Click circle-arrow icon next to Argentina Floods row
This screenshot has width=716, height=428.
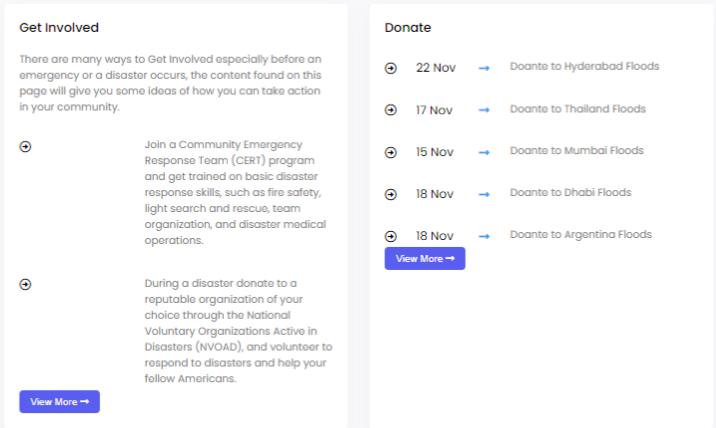(390, 236)
